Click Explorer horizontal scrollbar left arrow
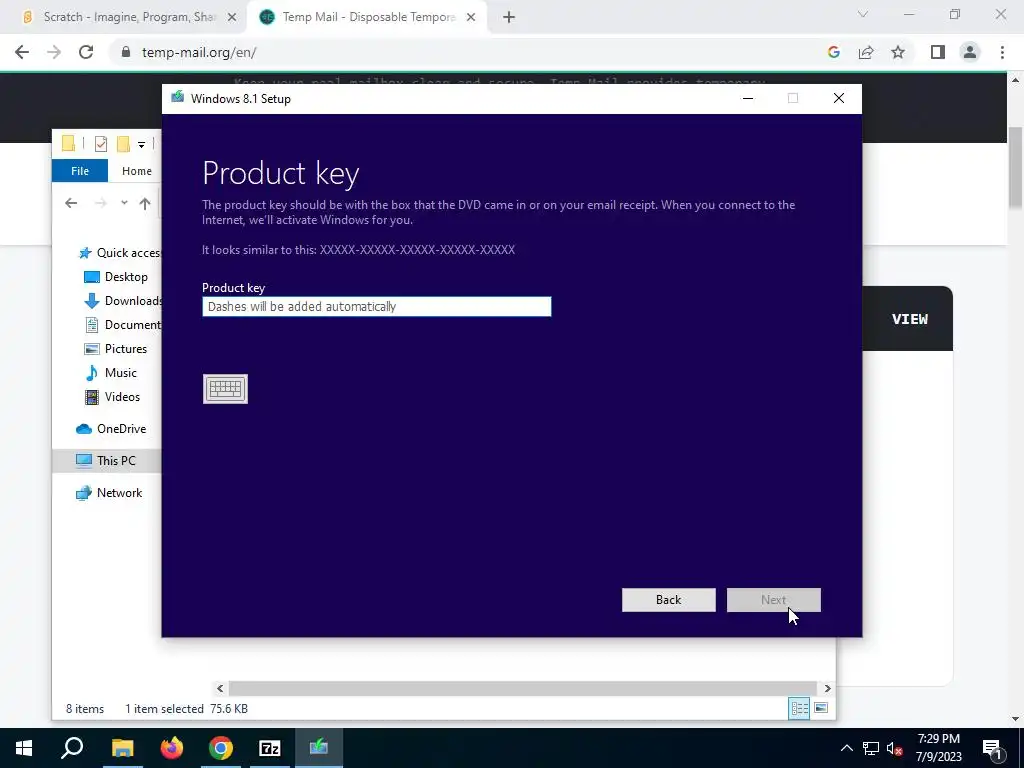Screen dimensions: 1024x768 coord(220,688)
